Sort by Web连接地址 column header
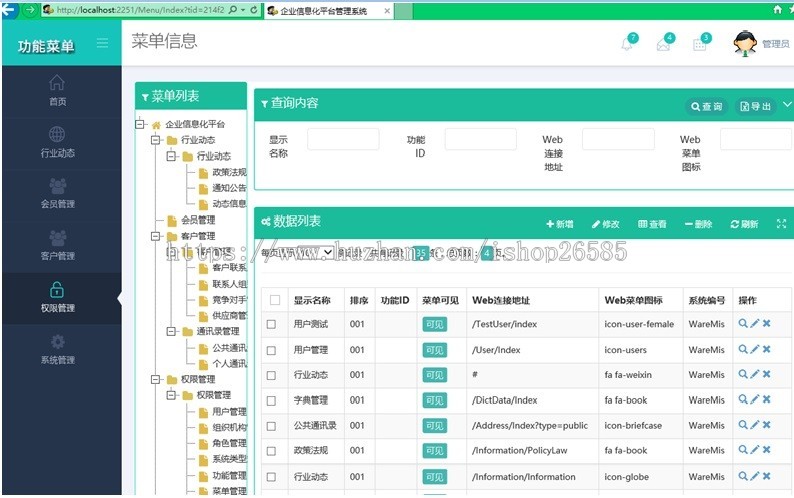Screen dimensions: 794x498 click(x=501, y=300)
